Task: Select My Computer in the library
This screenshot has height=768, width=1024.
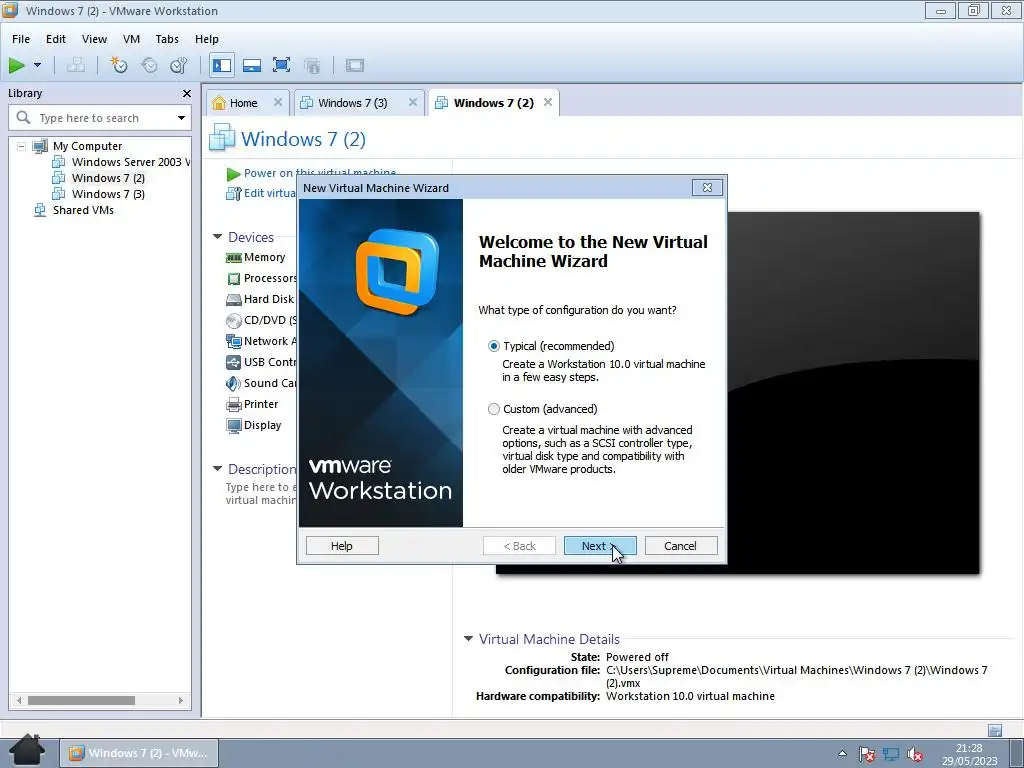Action: click(x=88, y=146)
